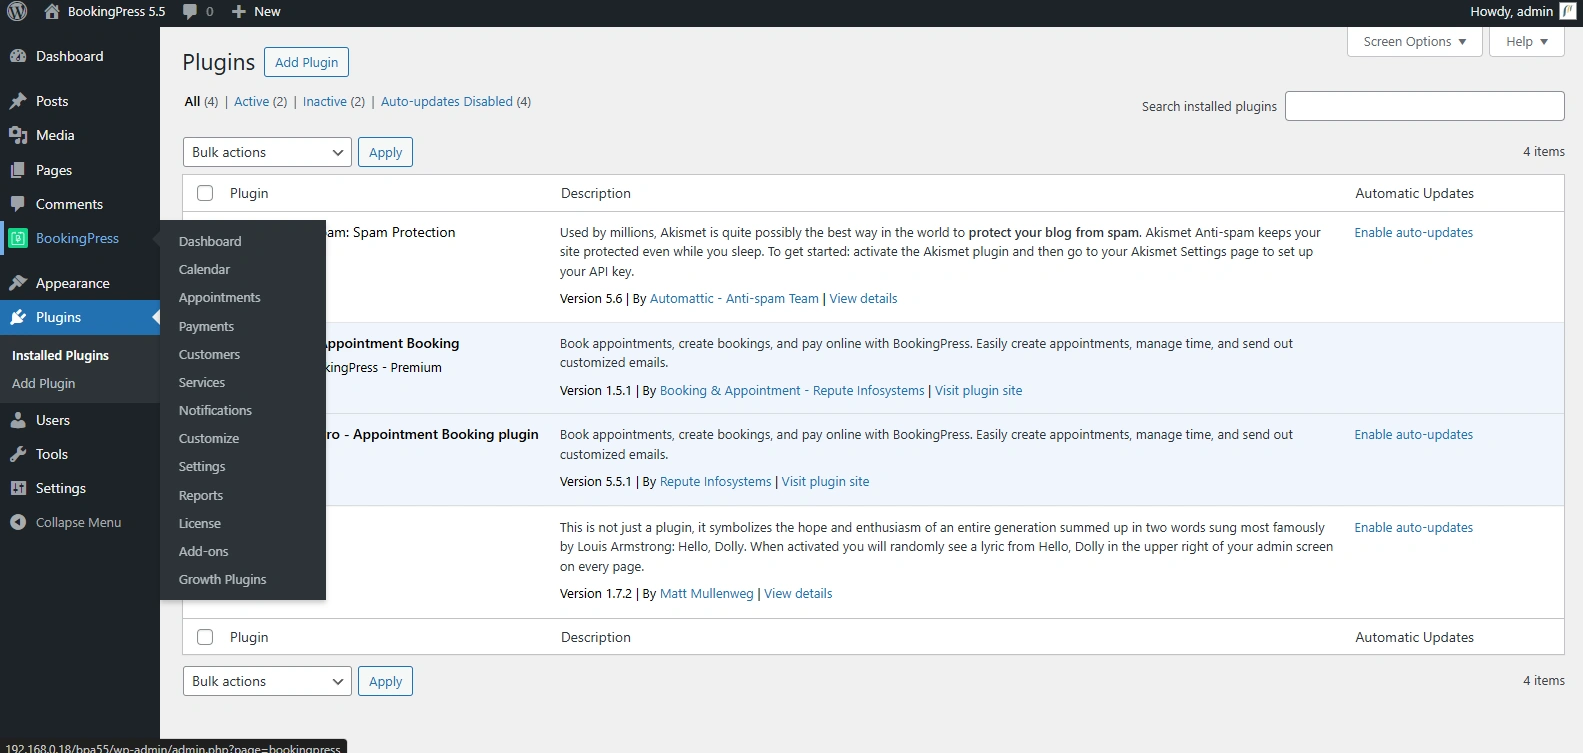
Task: Visit plugin site for version 5.5.1 plugin
Action: pos(825,482)
